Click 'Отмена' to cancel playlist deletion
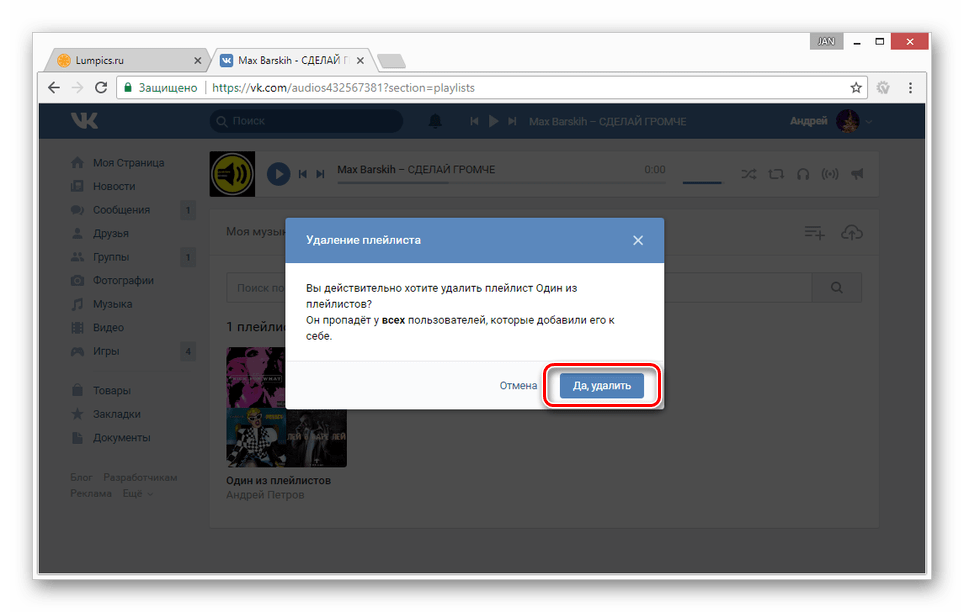Viewport: 964px width, 612px height. point(518,386)
